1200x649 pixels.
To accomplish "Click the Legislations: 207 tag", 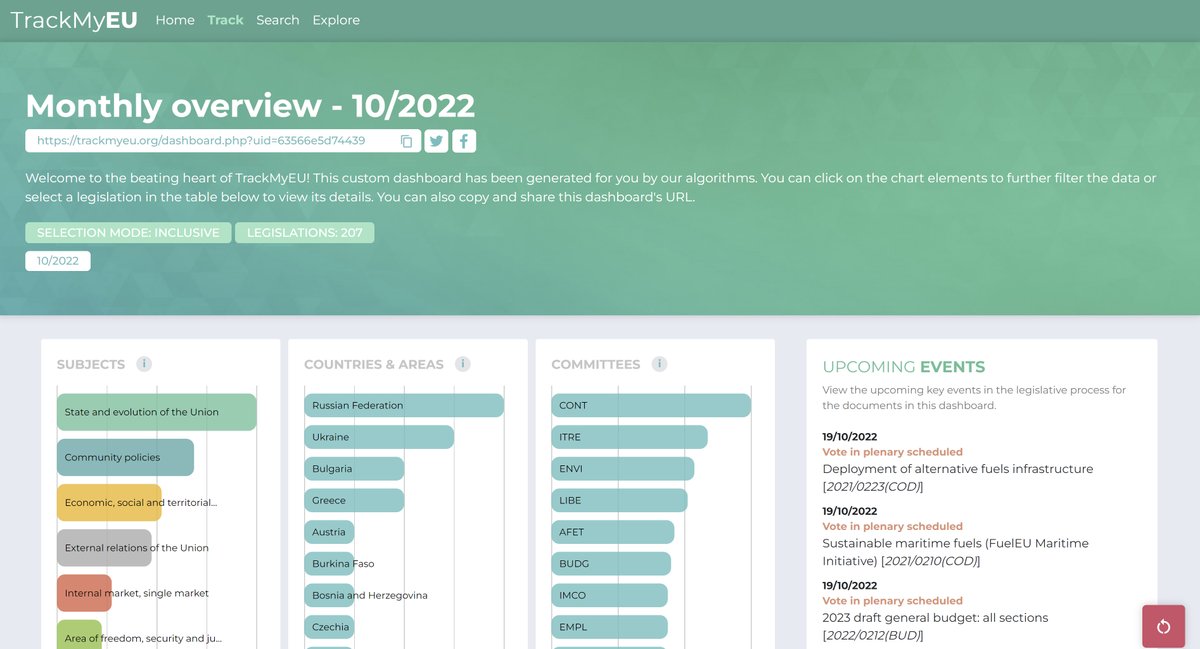I will pos(305,233).
